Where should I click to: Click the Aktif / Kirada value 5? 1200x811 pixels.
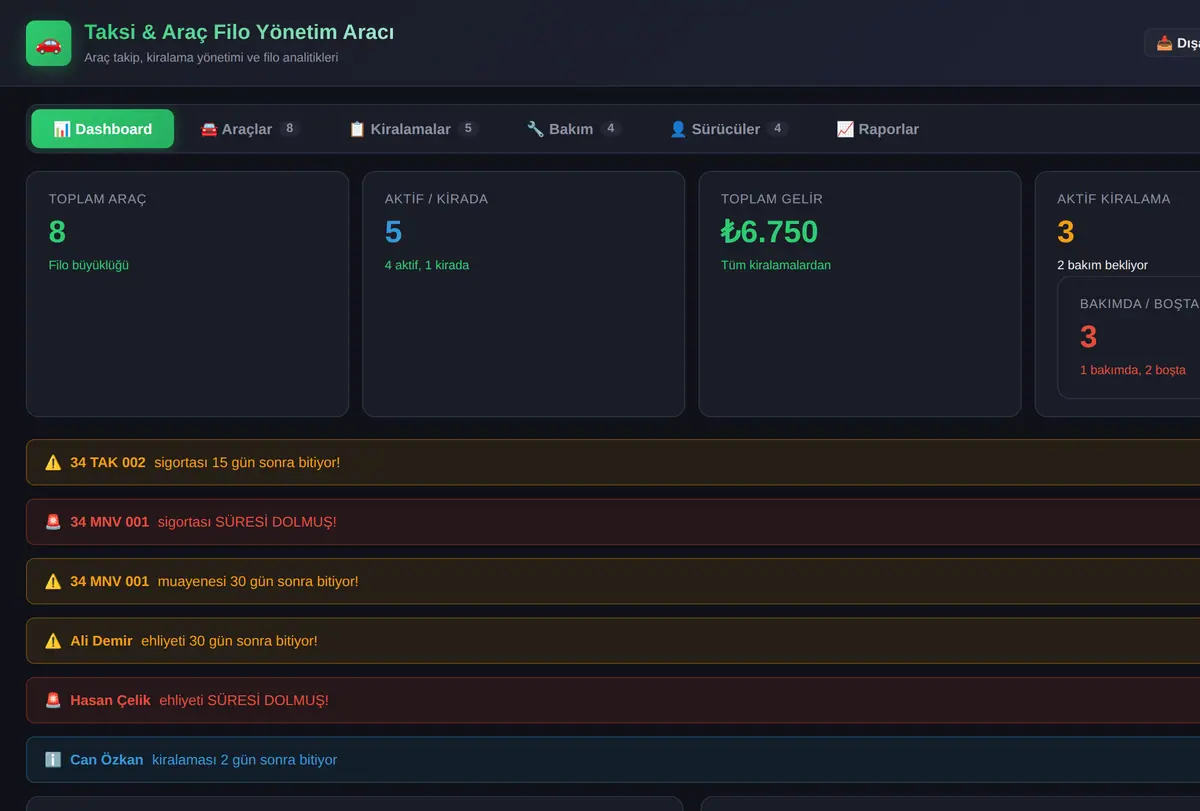(393, 232)
